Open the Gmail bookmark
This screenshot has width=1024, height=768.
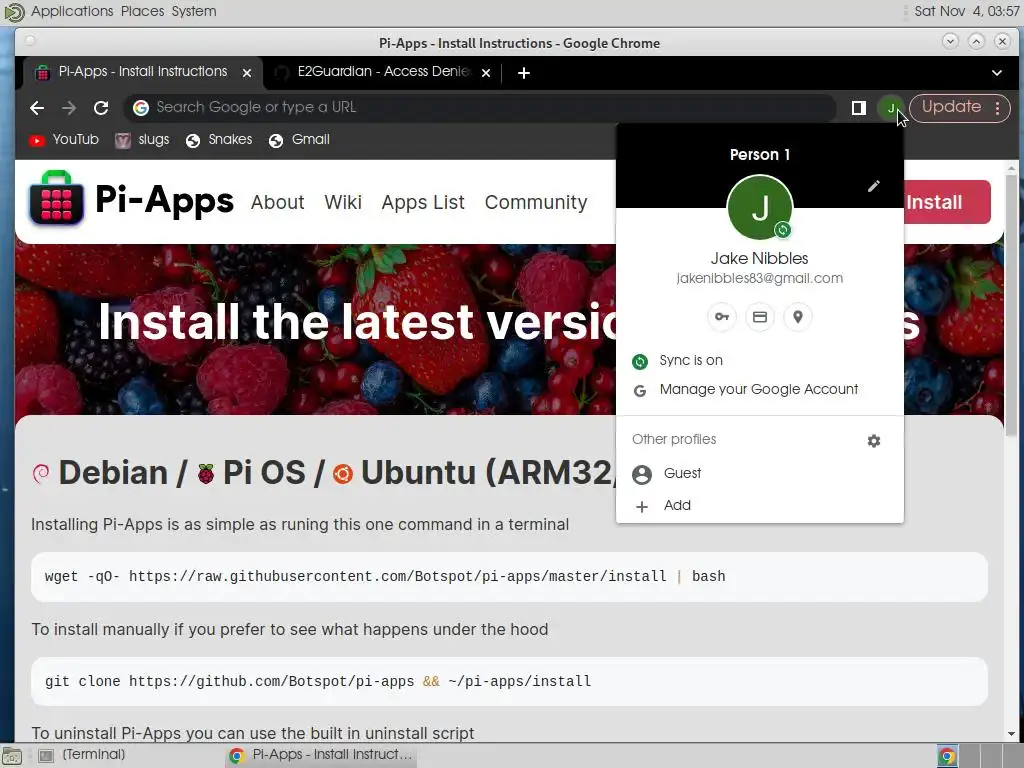click(299, 140)
